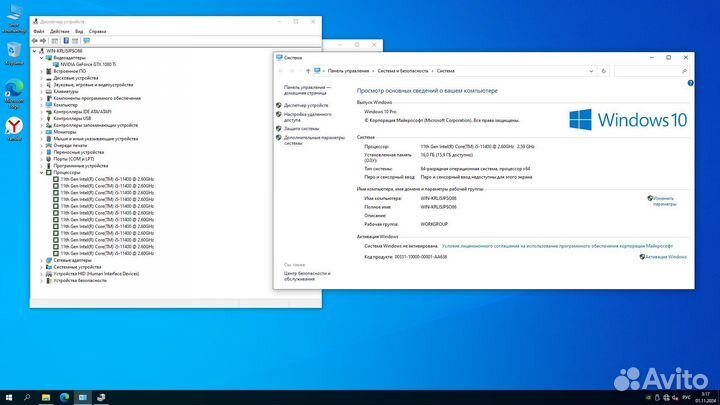This screenshot has width=720, height=405.
Task: Collapse the Видеоадаптеры category
Action: (41, 58)
